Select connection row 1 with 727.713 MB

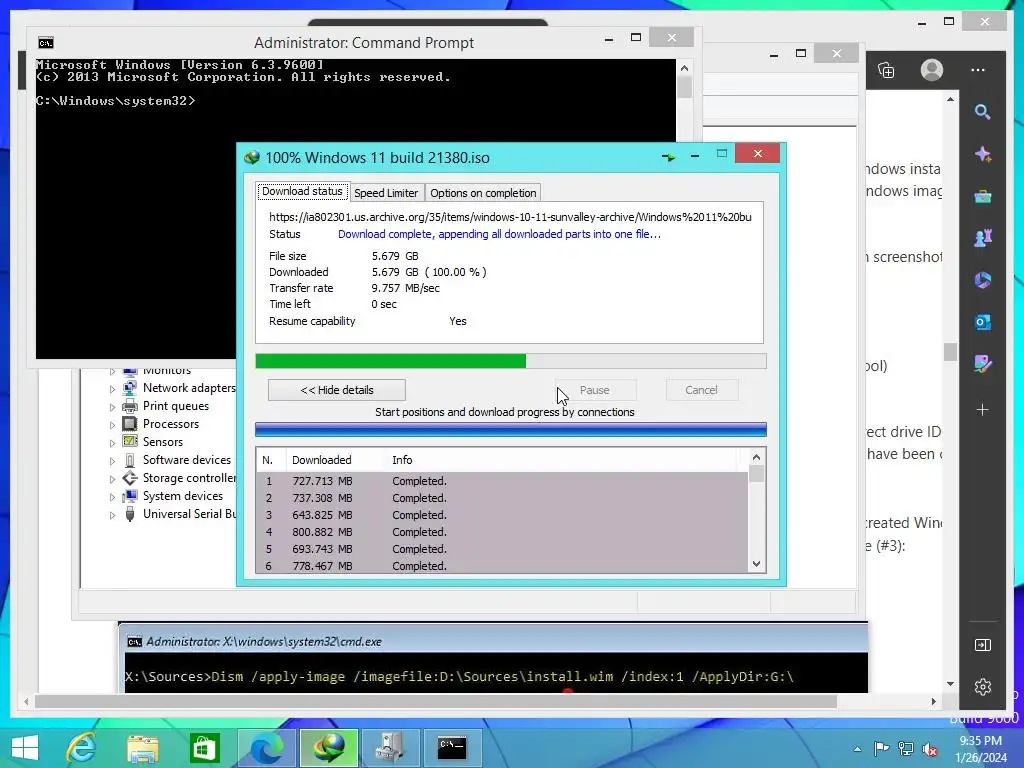502,481
